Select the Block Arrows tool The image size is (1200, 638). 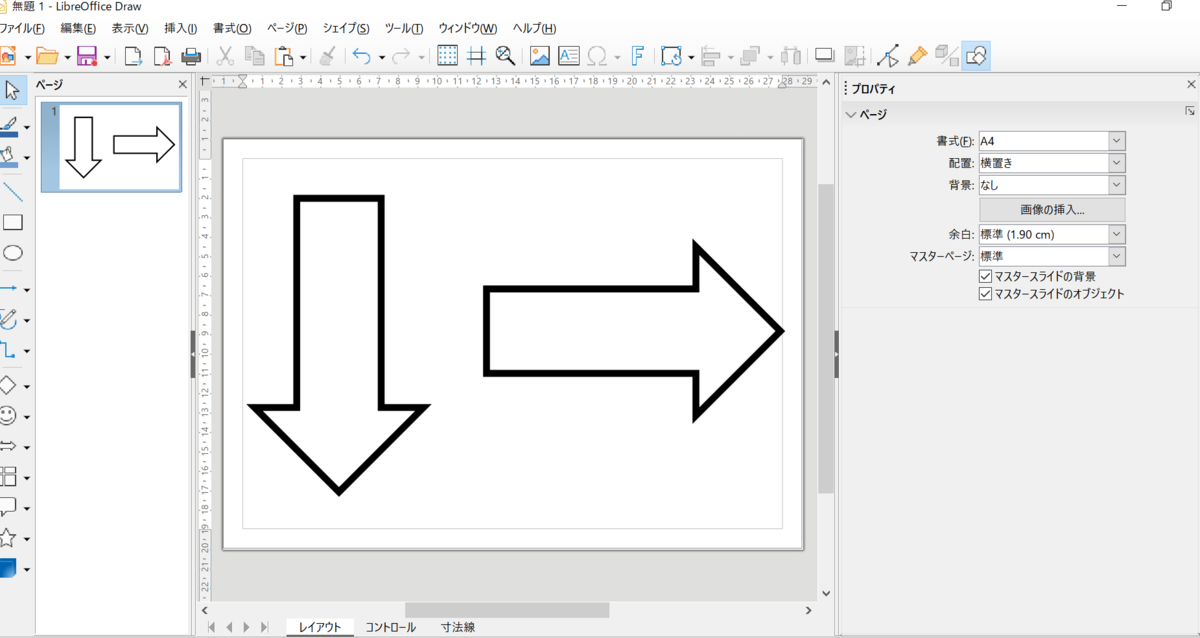point(8,446)
